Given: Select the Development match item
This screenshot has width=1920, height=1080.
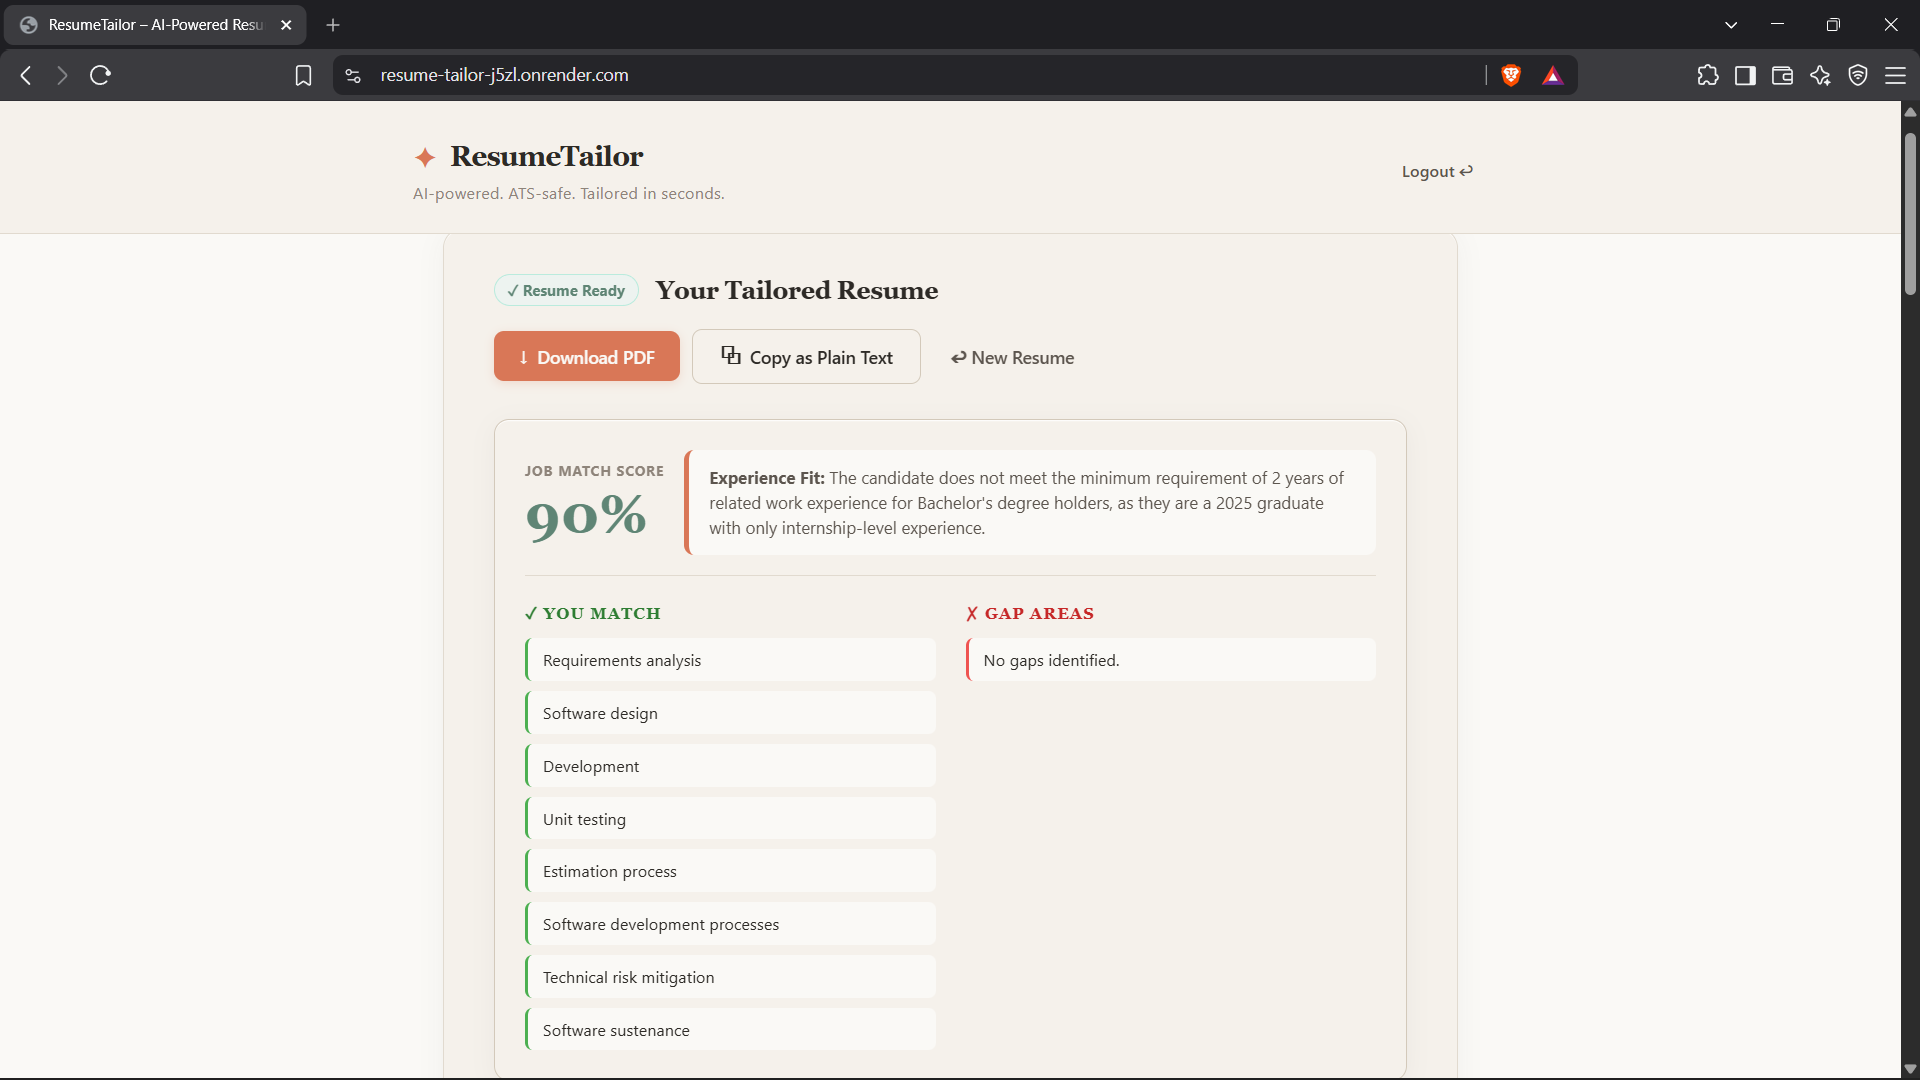Looking at the screenshot, I should pos(730,766).
